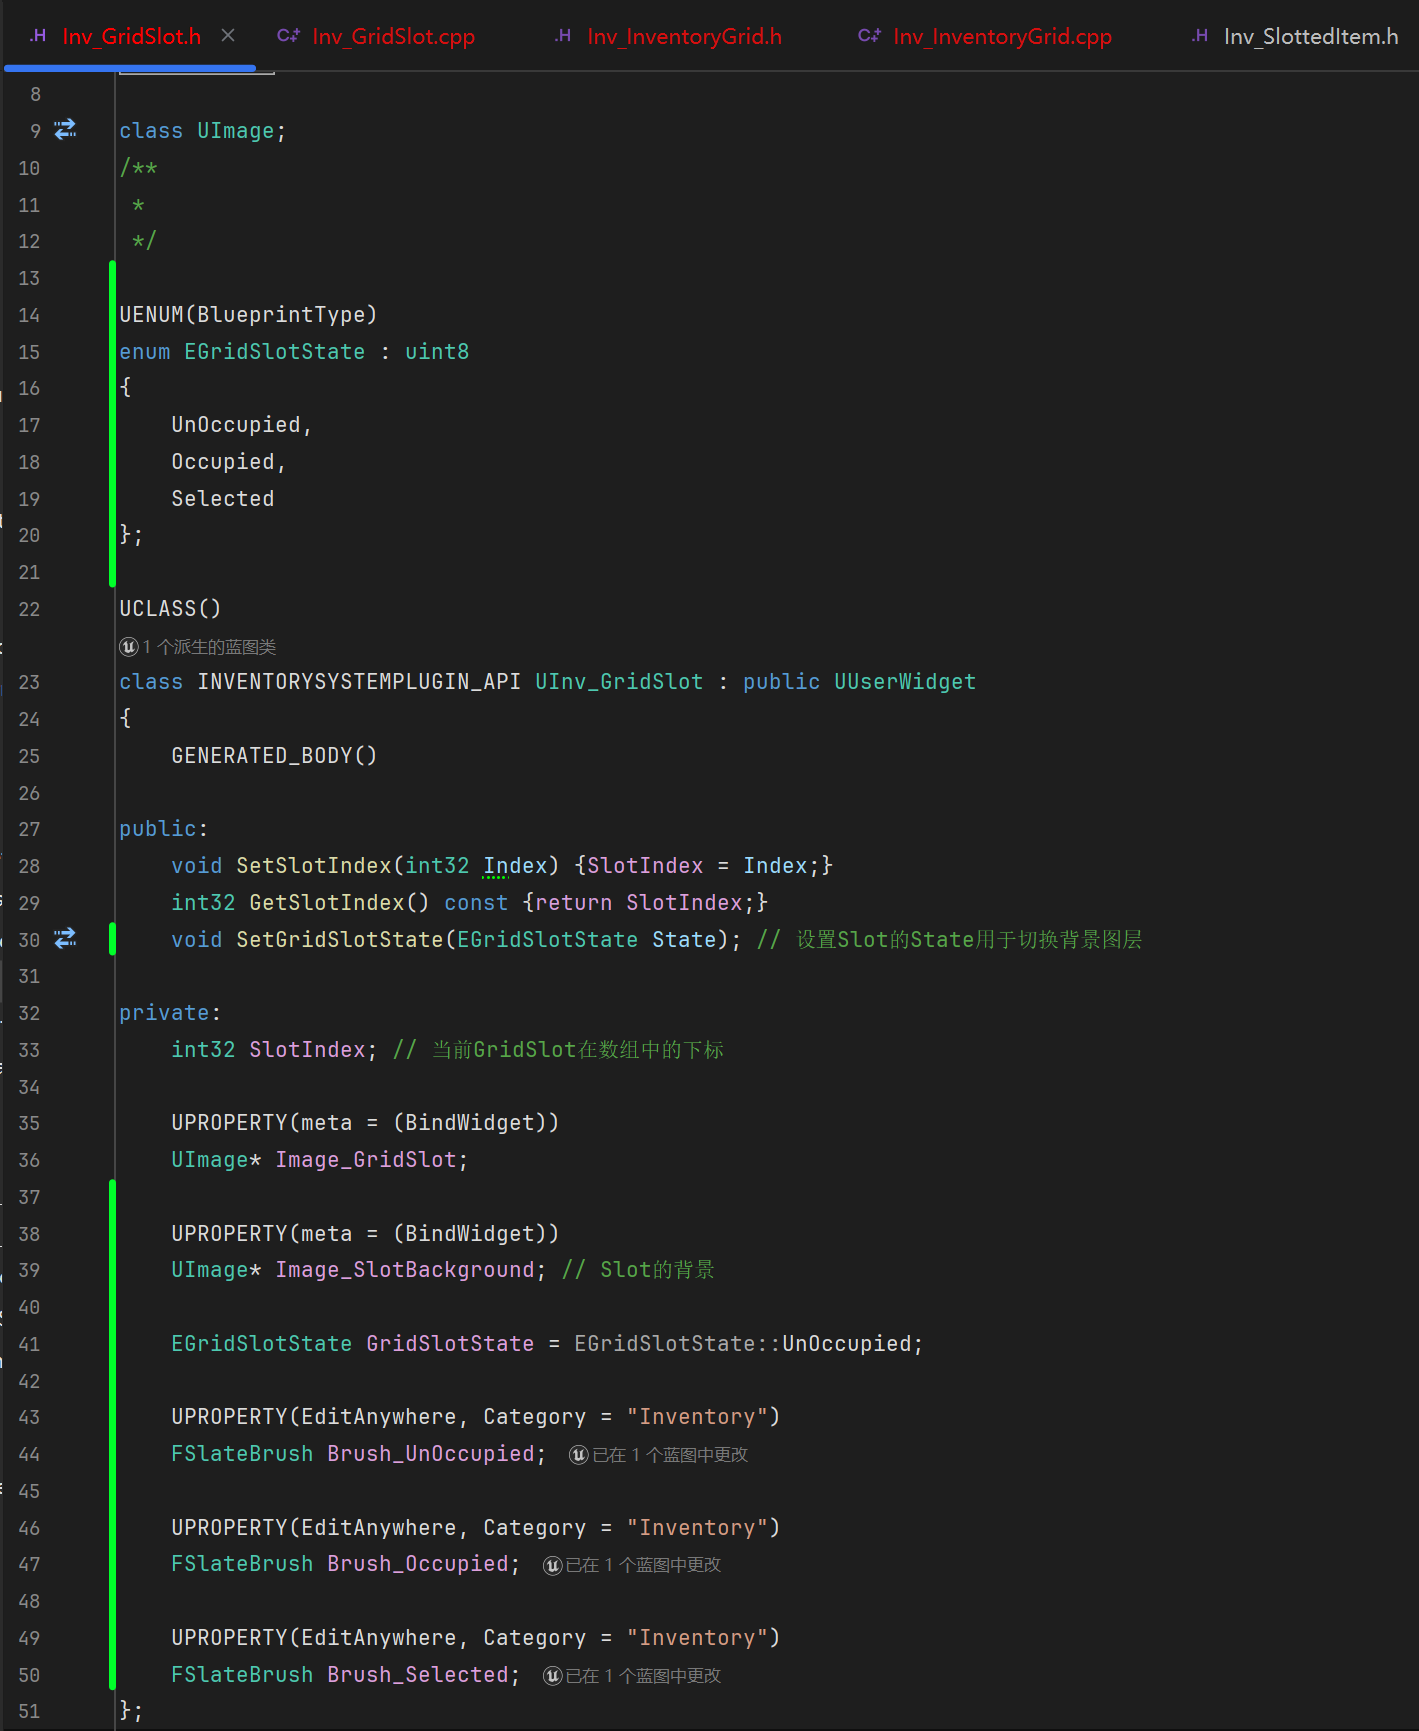Click the "Inventory" string on line 43
Image resolution: width=1419 pixels, height=1731 pixels.
click(697, 1417)
